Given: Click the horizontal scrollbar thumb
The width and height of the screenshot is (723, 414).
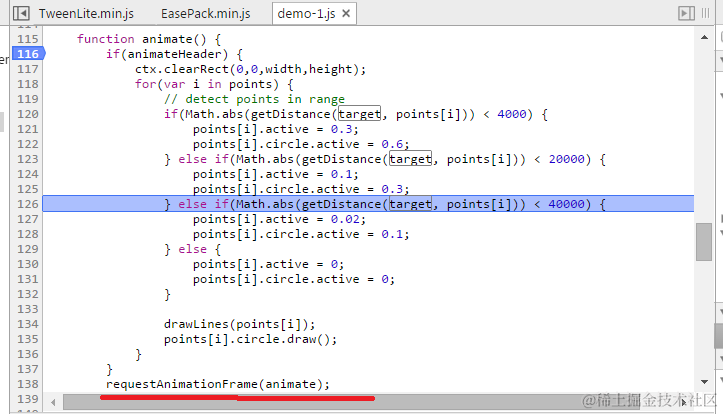Looking at the screenshot, I should (351, 402).
